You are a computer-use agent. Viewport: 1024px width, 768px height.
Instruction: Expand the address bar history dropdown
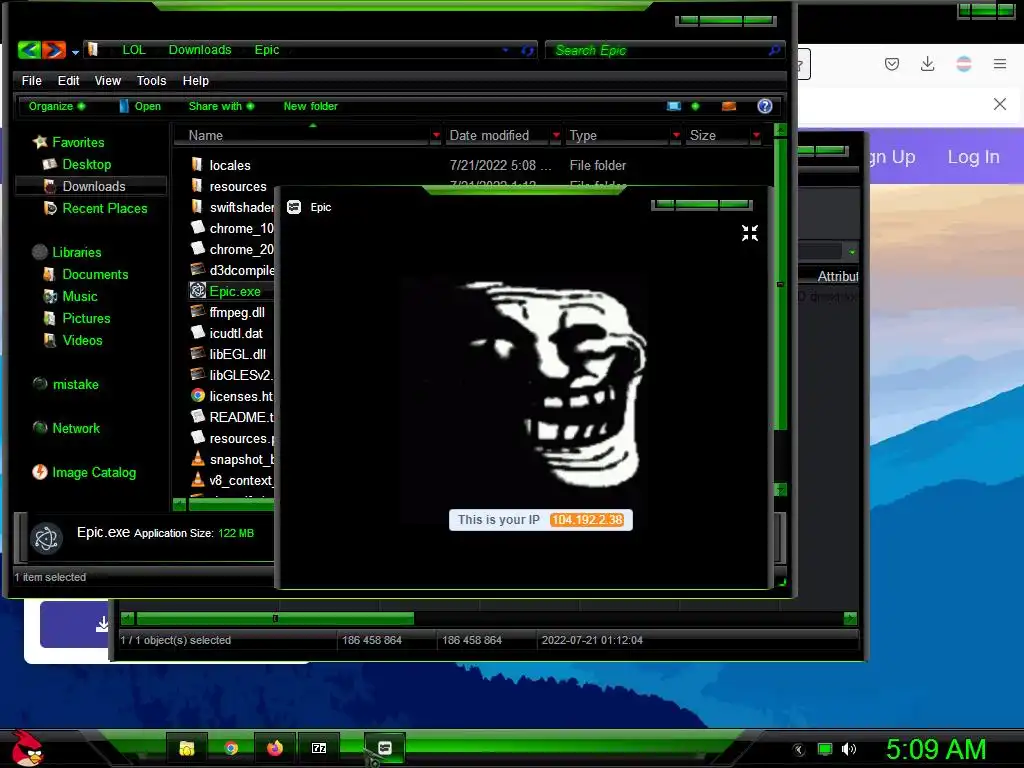pos(505,50)
